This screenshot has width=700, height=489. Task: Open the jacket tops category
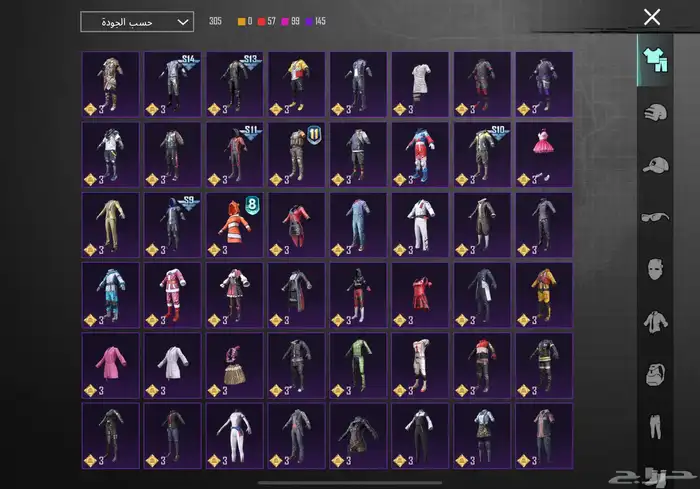[655, 321]
